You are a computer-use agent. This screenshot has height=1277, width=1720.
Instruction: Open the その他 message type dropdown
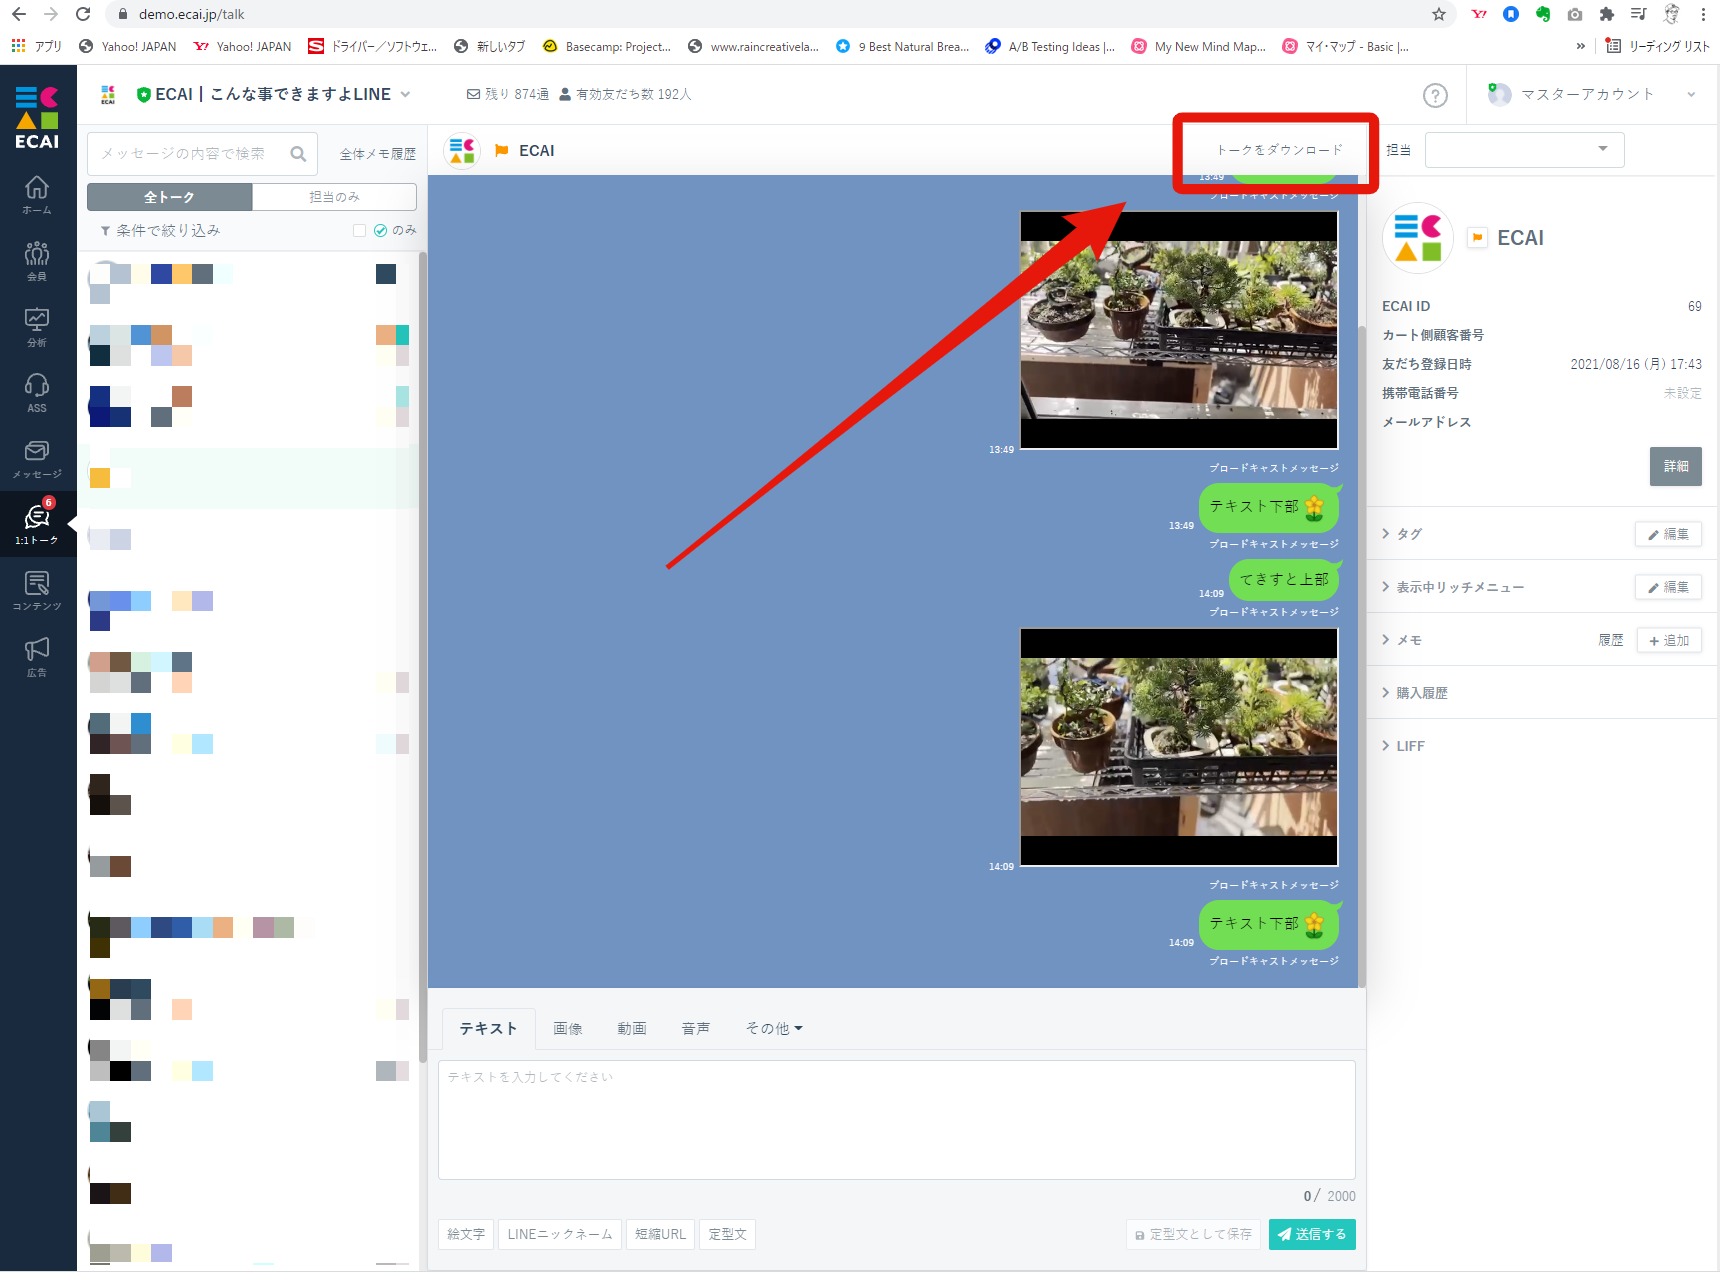coord(773,1028)
